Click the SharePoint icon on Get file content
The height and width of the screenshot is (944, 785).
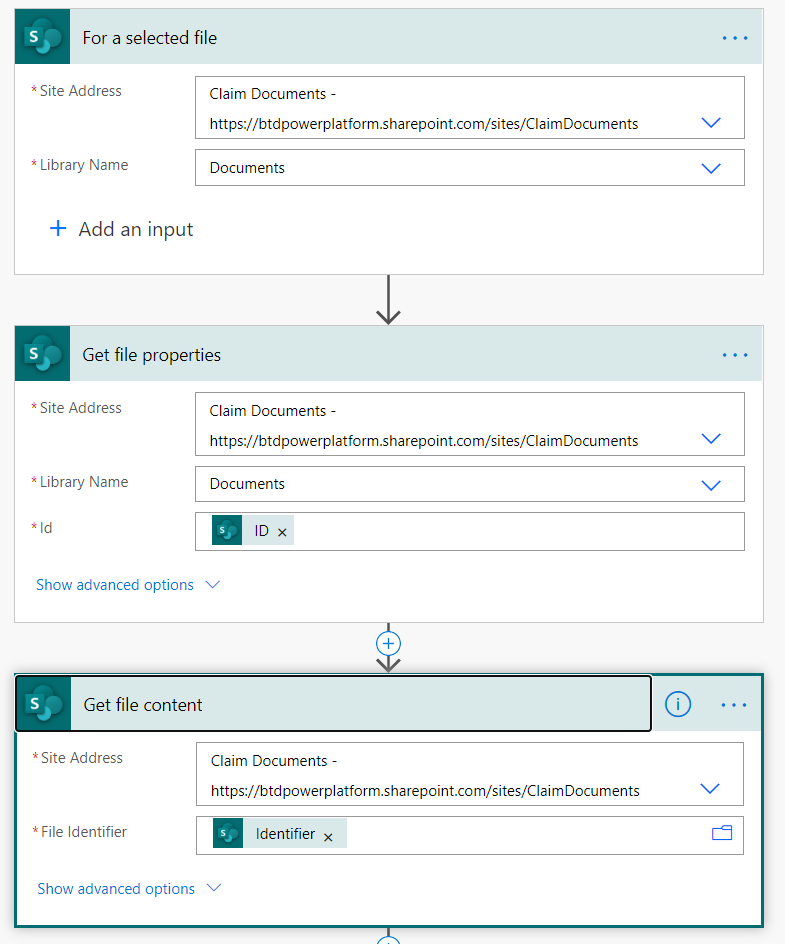point(41,703)
